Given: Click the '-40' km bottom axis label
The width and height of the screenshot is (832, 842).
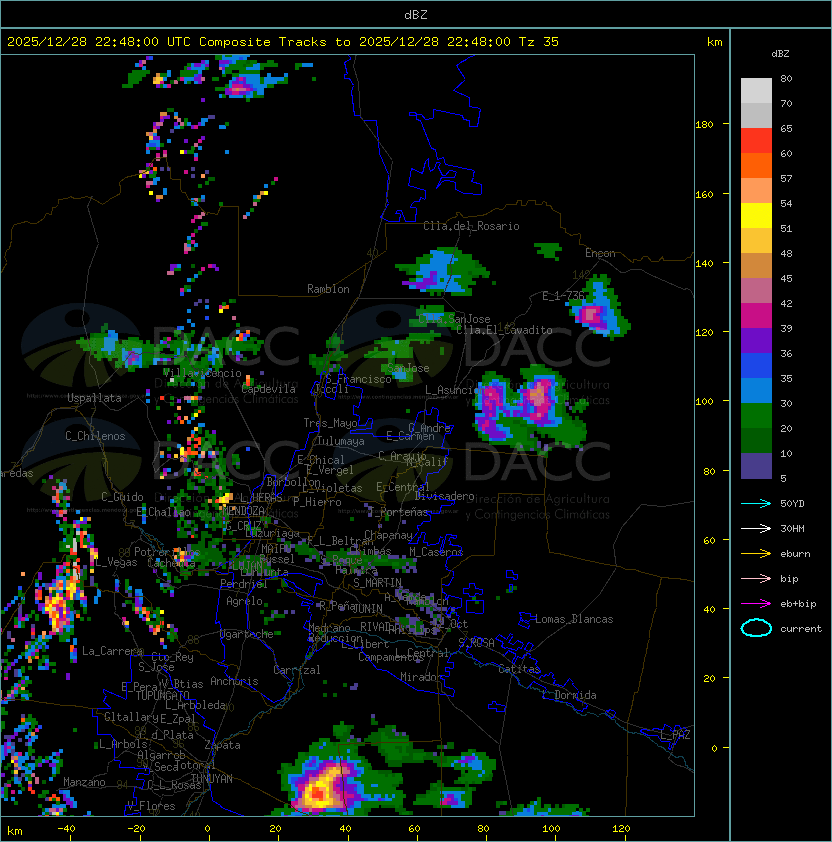Looking at the screenshot, I should click(x=66, y=829).
